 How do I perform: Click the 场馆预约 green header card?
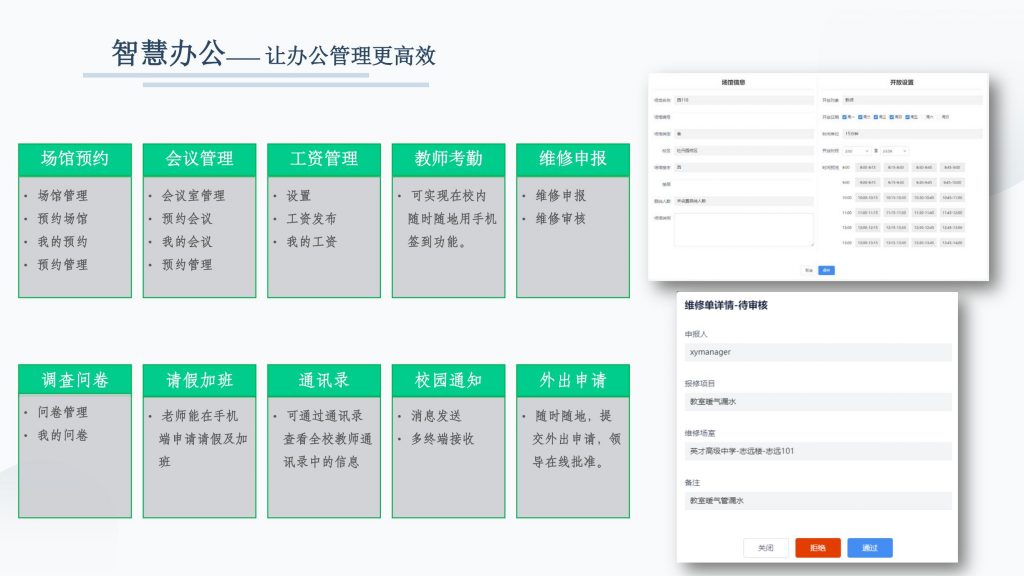[75, 159]
